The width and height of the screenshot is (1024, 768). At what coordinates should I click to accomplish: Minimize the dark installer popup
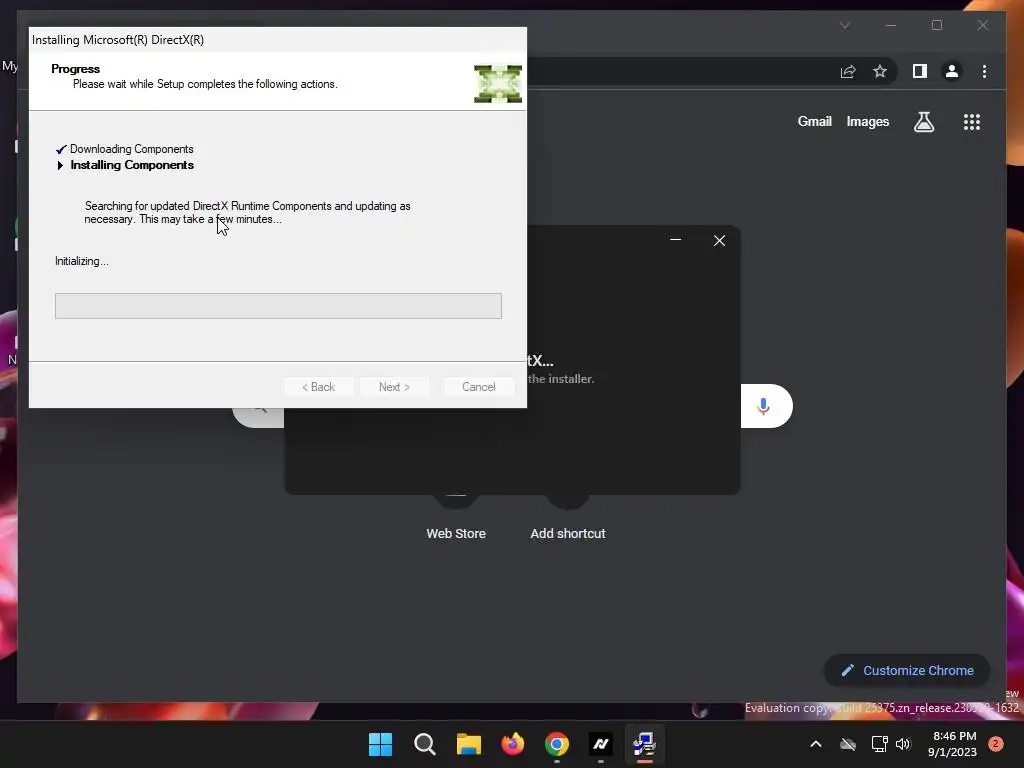[x=675, y=240]
